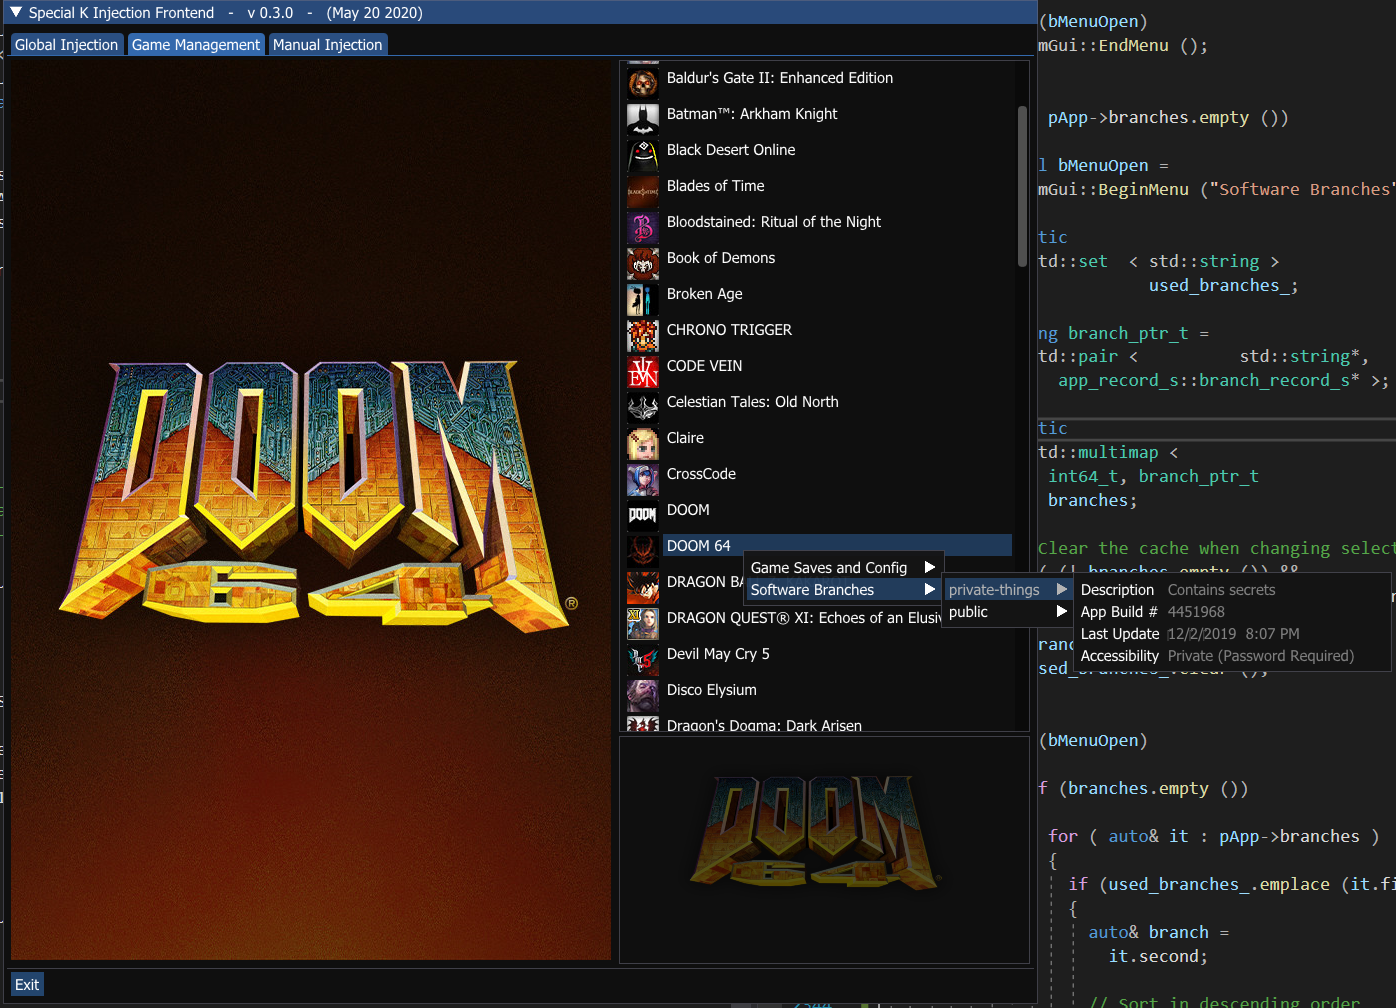The height and width of the screenshot is (1008, 1396).
Task: Select the highlighted DOOM 64 entry
Action: [838, 546]
